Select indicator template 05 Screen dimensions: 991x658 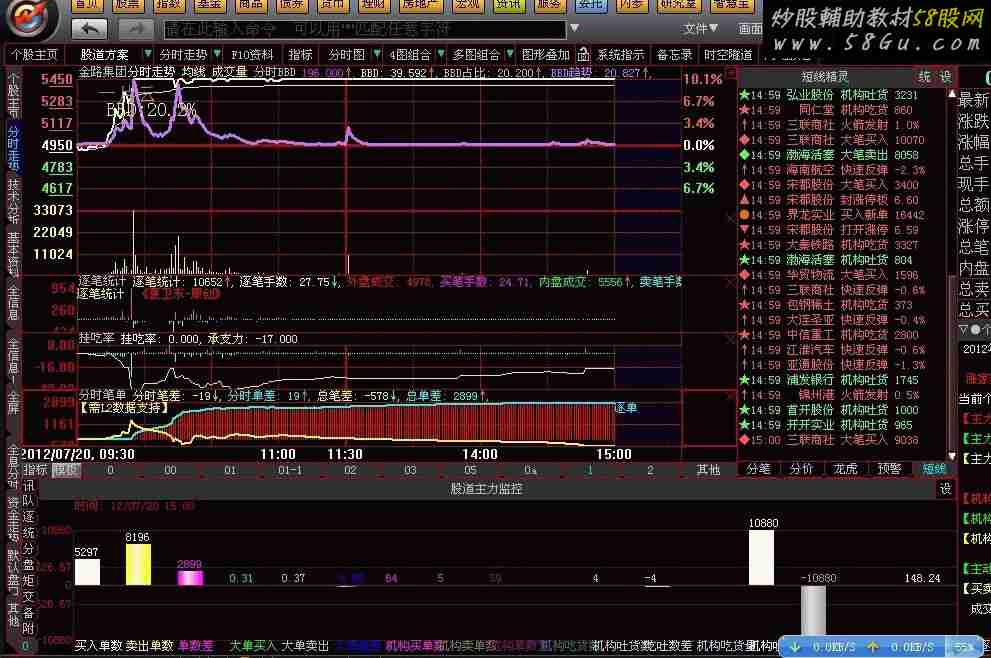[x=470, y=471]
